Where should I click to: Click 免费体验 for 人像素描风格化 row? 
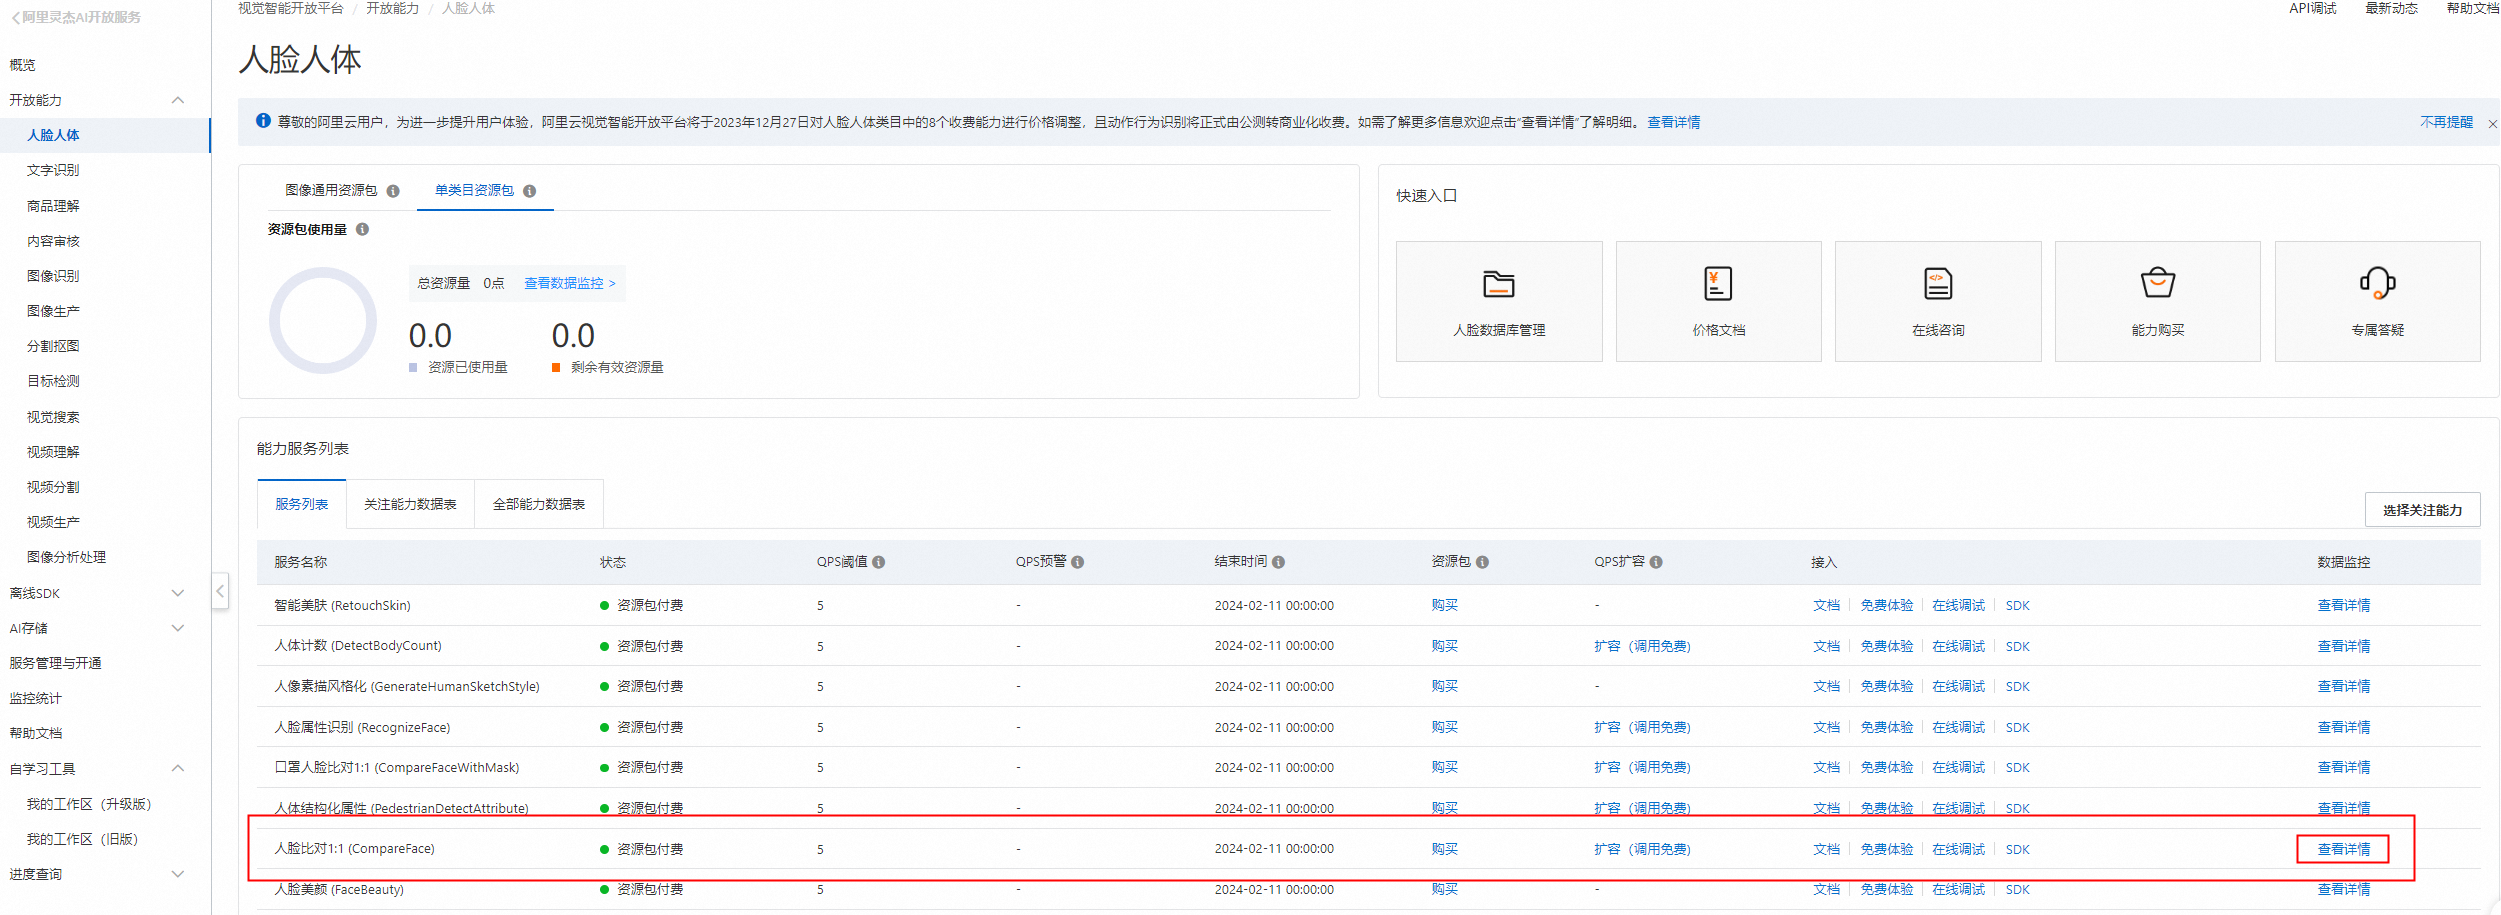(x=1886, y=686)
